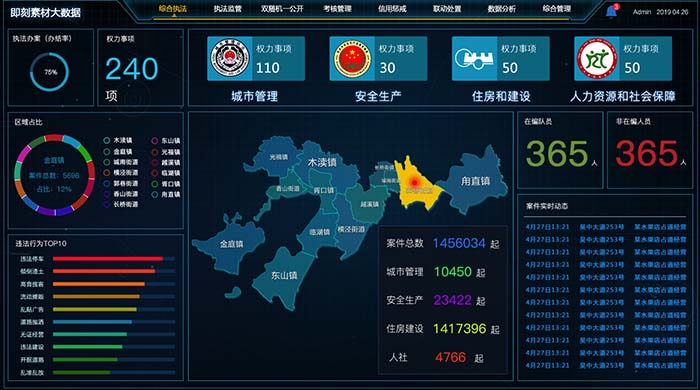The image size is (700, 390).
Task: Click the 城市管理 police emblem icon
Action: click(x=230, y=58)
